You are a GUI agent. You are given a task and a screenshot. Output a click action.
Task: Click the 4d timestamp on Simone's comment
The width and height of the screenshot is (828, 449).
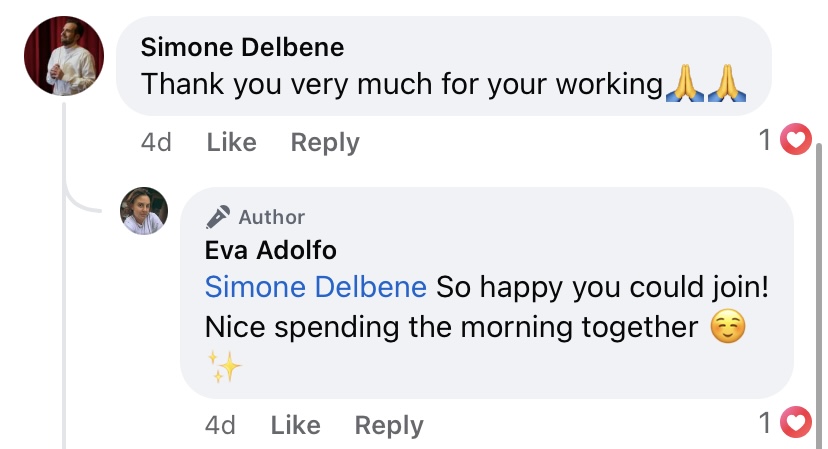(157, 142)
